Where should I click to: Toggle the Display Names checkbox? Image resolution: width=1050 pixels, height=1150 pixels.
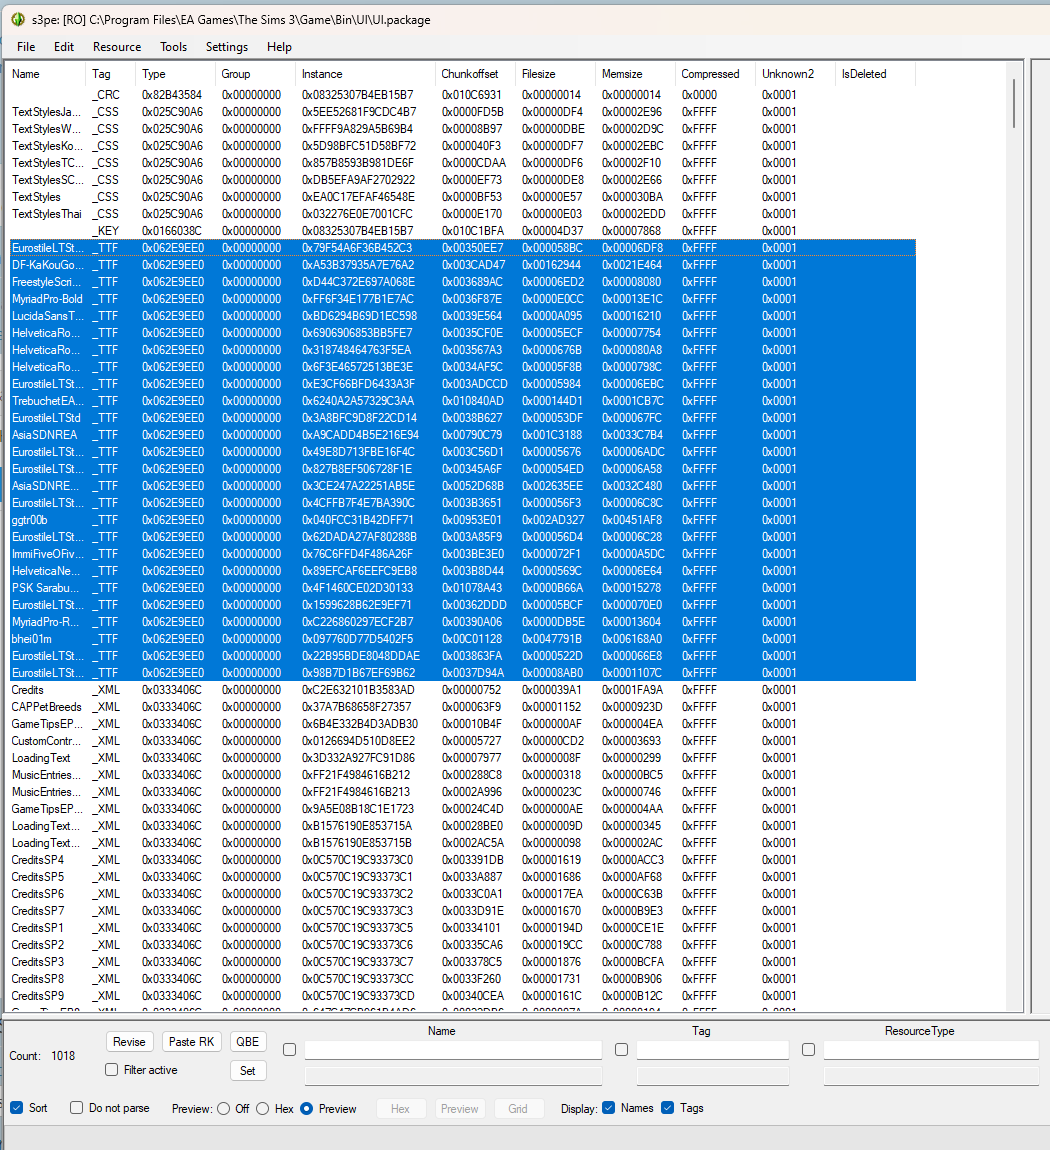tap(609, 1108)
